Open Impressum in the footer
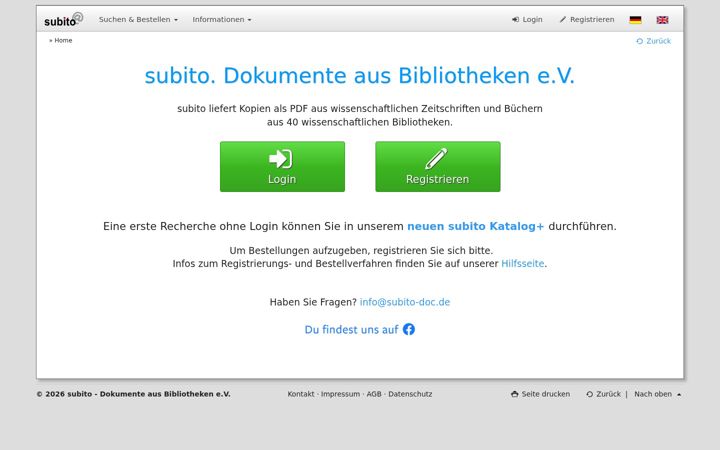The image size is (720, 450). point(340,394)
